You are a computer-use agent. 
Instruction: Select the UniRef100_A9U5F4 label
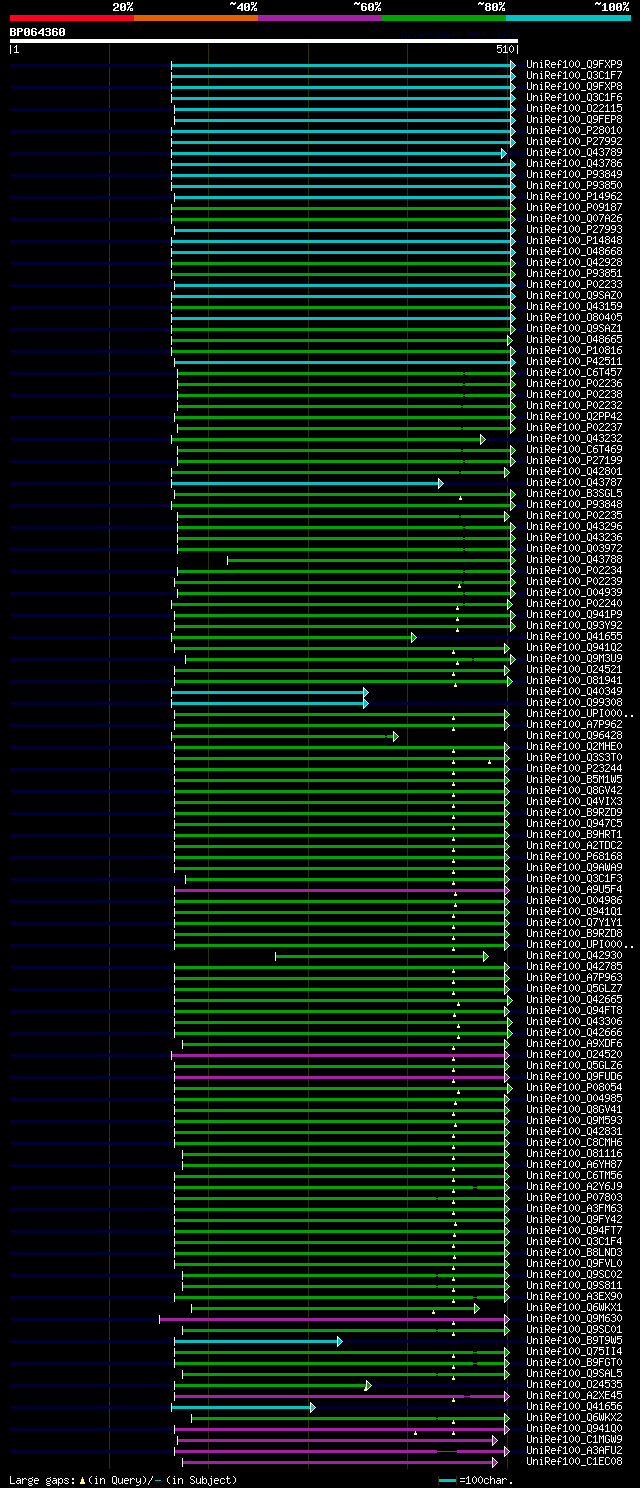(x=574, y=890)
